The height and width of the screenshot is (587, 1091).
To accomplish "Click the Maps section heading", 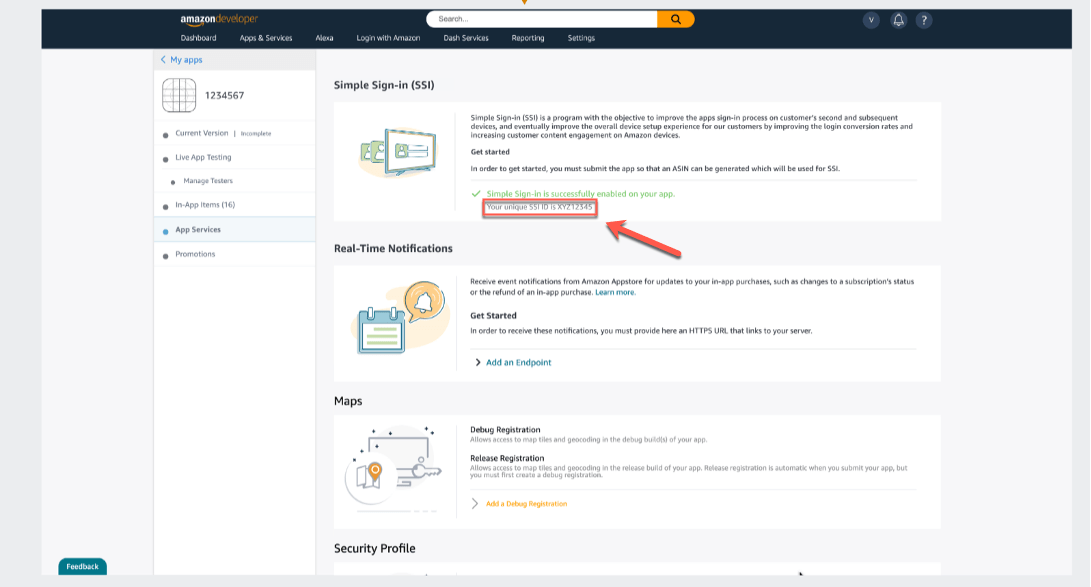I will tap(348, 401).
